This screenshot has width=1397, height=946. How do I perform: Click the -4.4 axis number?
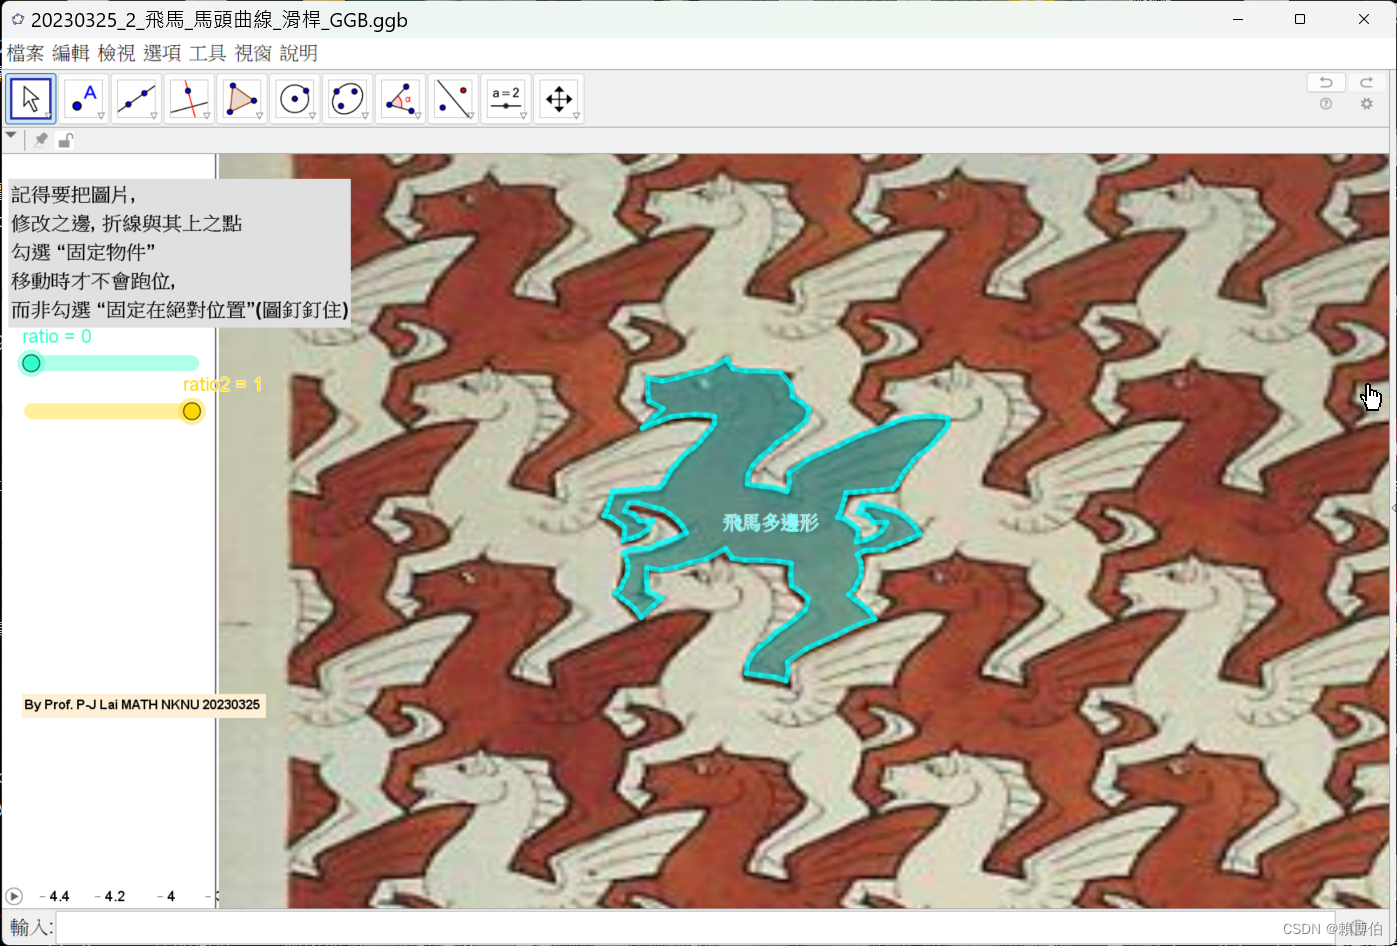(x=54, y=896)
